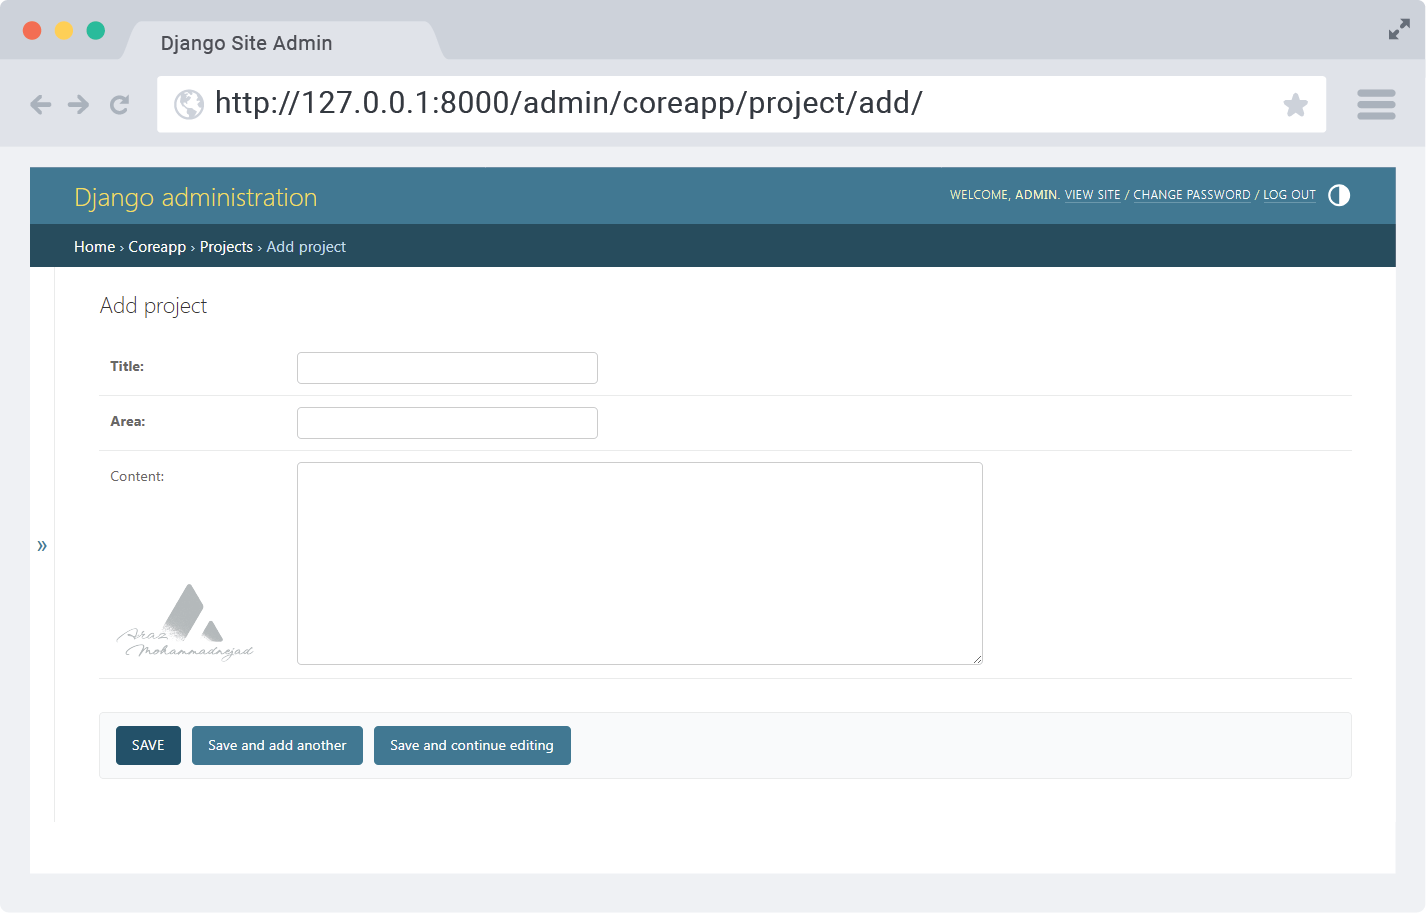The image size is (1426, 913).
Task: Toggle fullscreen with expand arrows icon
Action: (1399, 30)
